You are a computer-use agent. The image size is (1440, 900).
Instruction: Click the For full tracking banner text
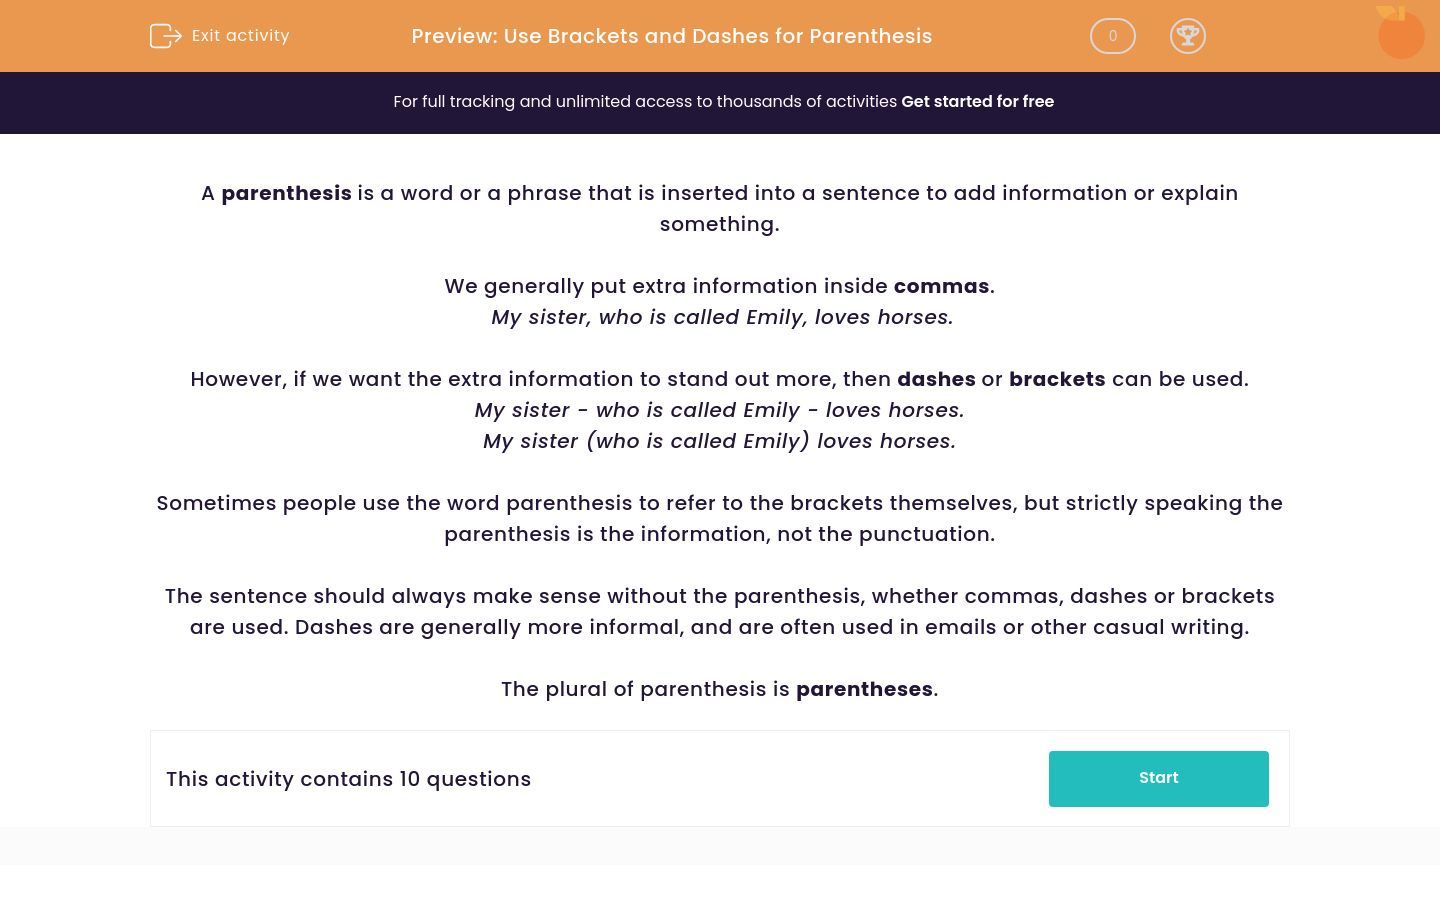pos(645,102)
